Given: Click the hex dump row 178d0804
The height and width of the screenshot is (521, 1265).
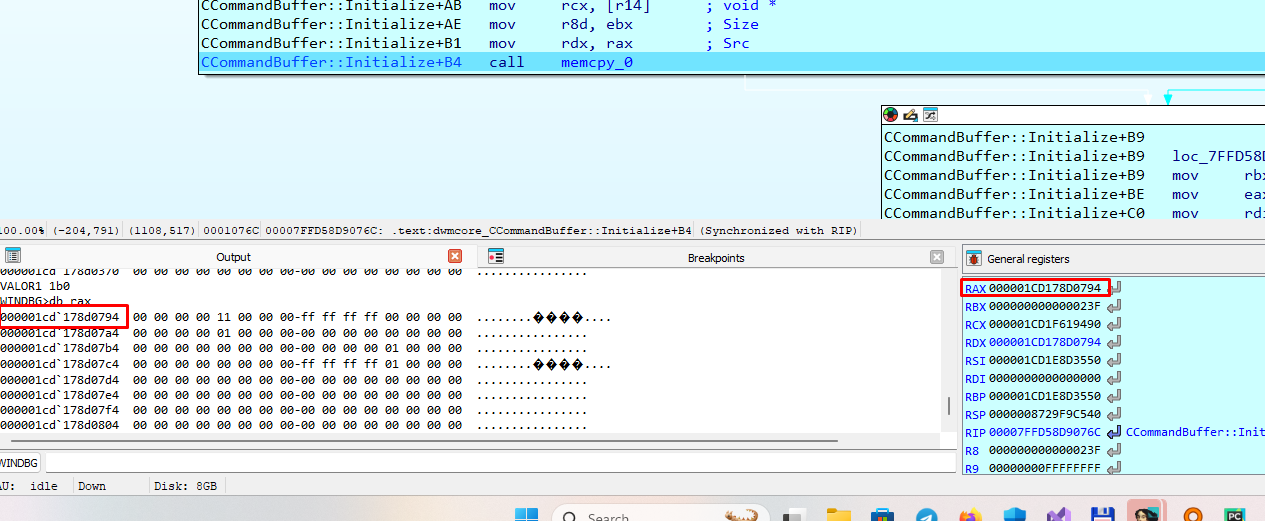Looking at the screenshot, I should (x=294, y=426).
